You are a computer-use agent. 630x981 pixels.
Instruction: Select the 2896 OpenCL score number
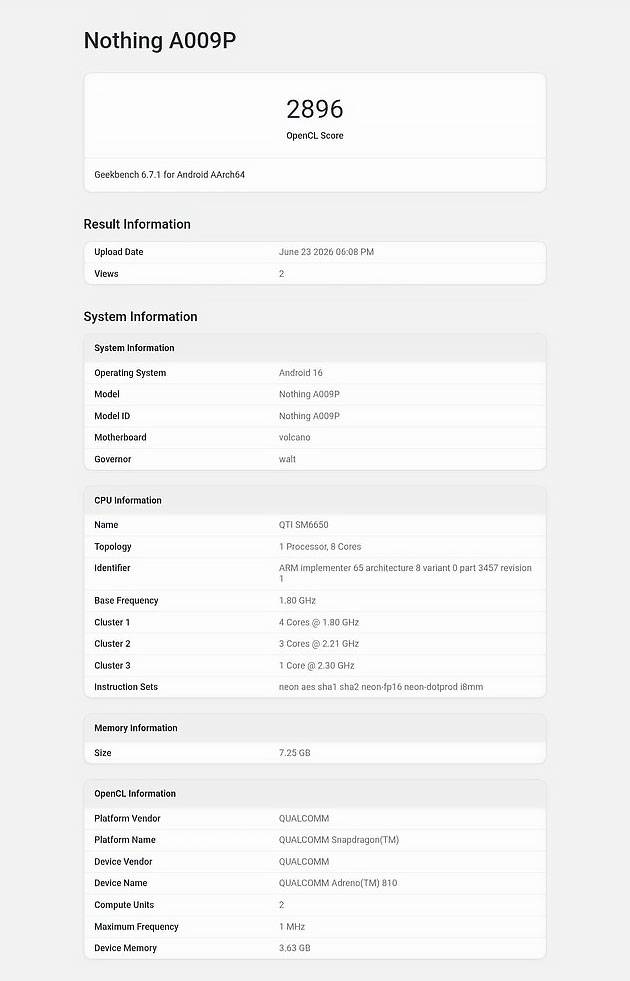pyautogui.click(x=315, y=109)
